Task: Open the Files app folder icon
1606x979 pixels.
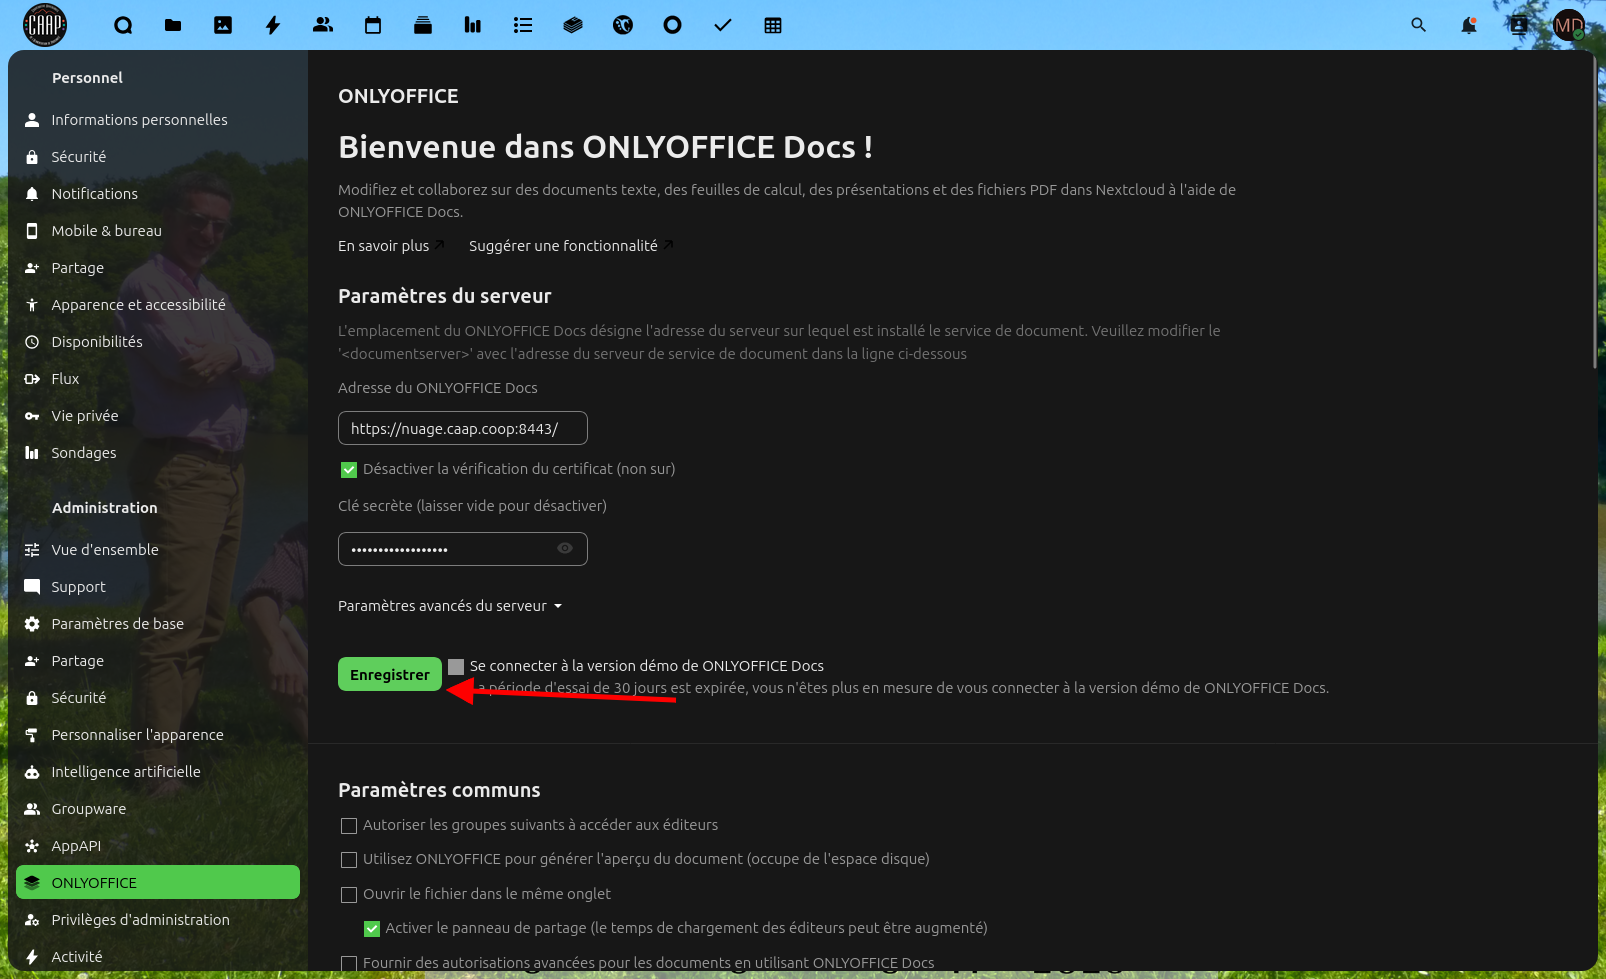Action: coord(173,25)
